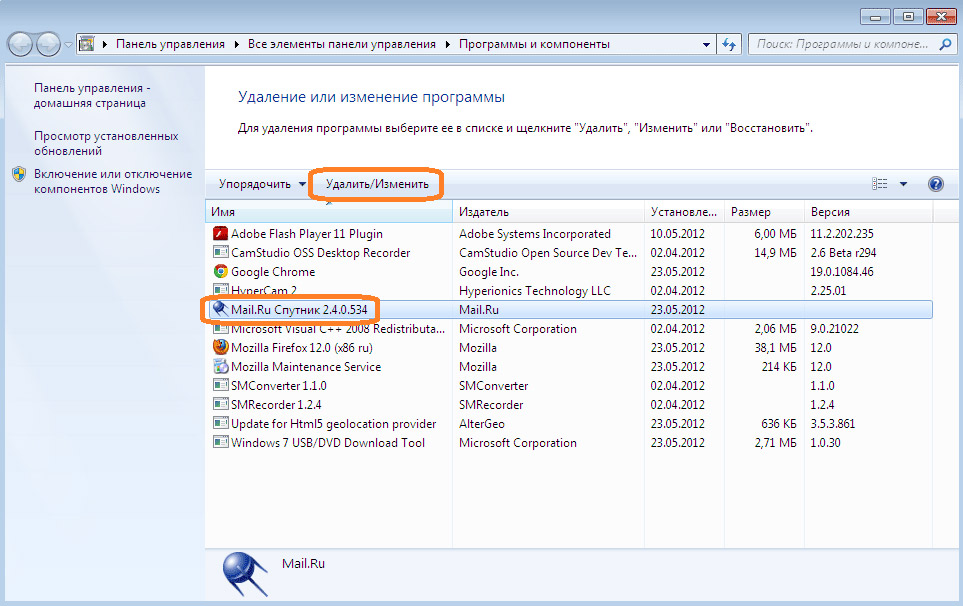Click the Mozilla Firefox icon in list
Viewport: 963px width, 606px height.
click(221, 348)
